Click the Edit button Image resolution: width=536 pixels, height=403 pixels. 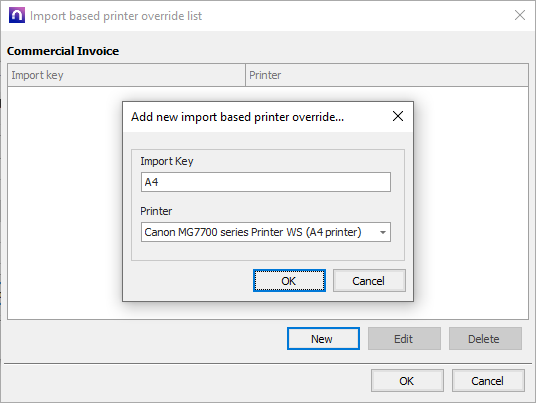point(404,339)
